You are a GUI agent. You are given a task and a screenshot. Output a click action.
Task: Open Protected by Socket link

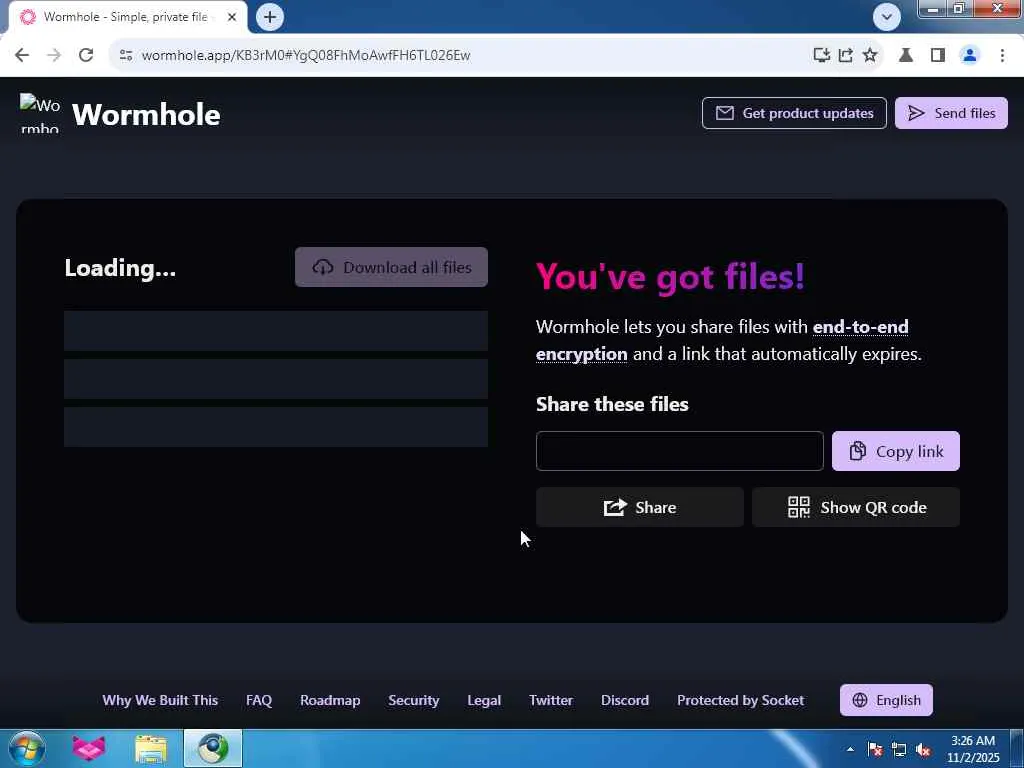pyautogui.click(x=741, y=700)
